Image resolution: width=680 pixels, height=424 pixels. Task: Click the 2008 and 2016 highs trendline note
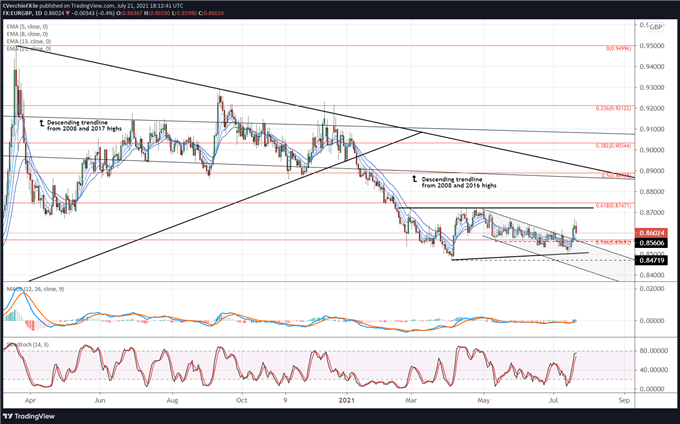(459, 182)
